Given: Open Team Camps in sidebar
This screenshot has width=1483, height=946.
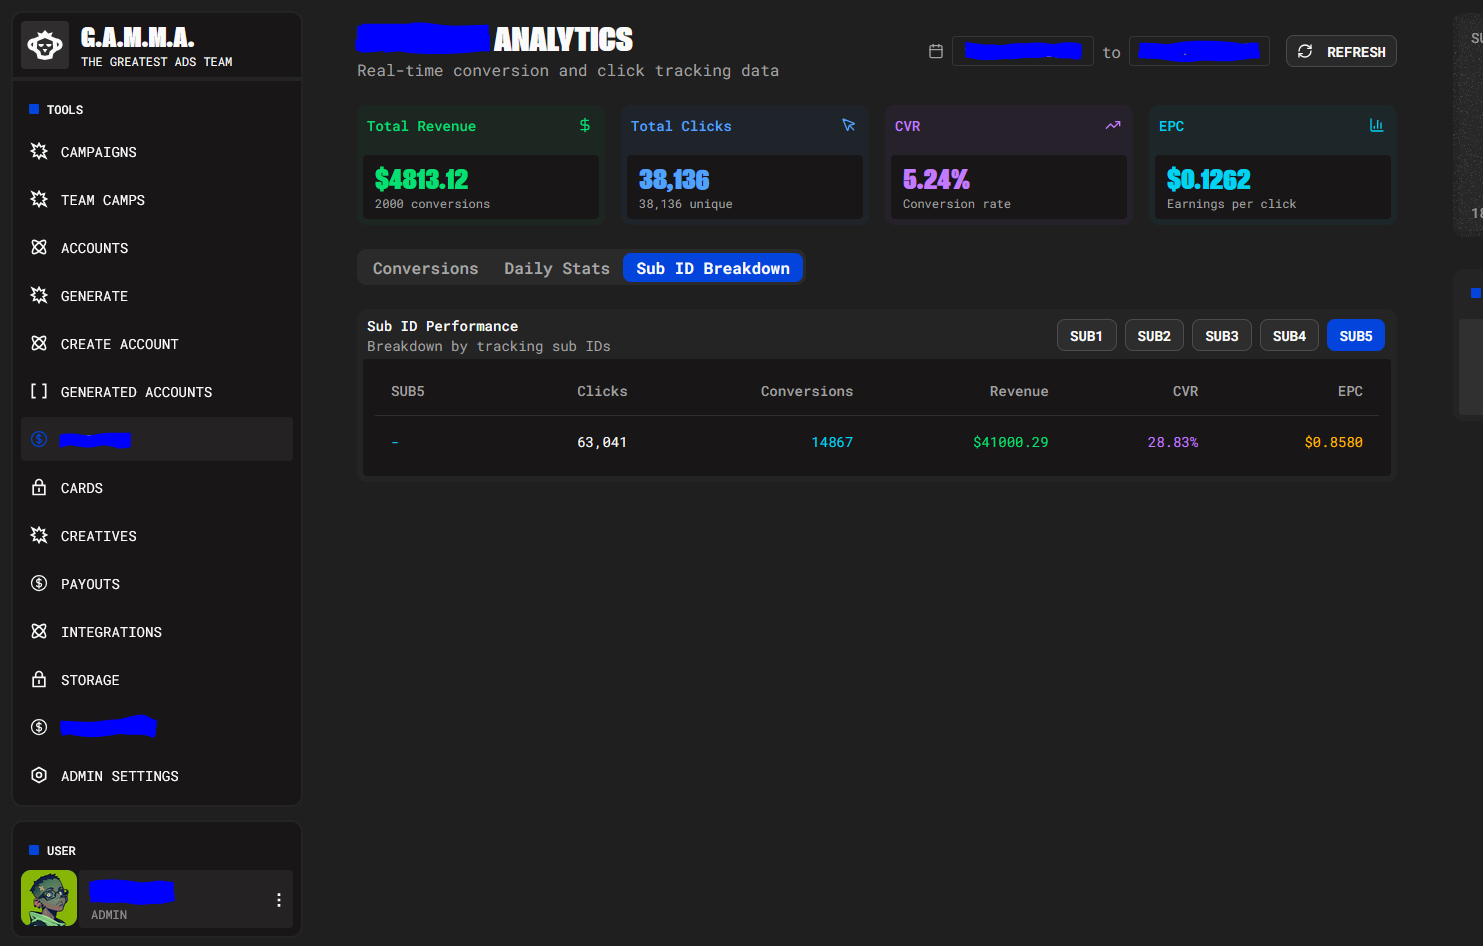Looking at the screenshot, I should pos(102,200).
